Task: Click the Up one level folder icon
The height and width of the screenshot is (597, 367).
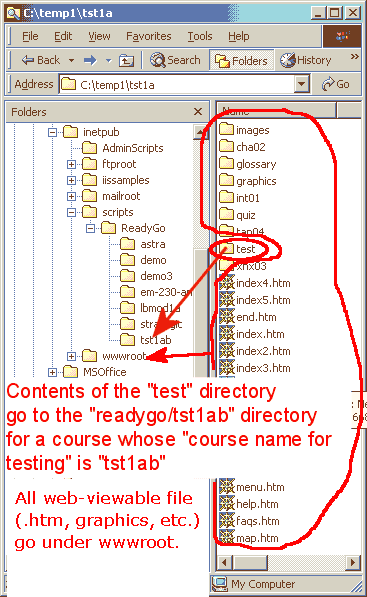Action: pos(126,60)
